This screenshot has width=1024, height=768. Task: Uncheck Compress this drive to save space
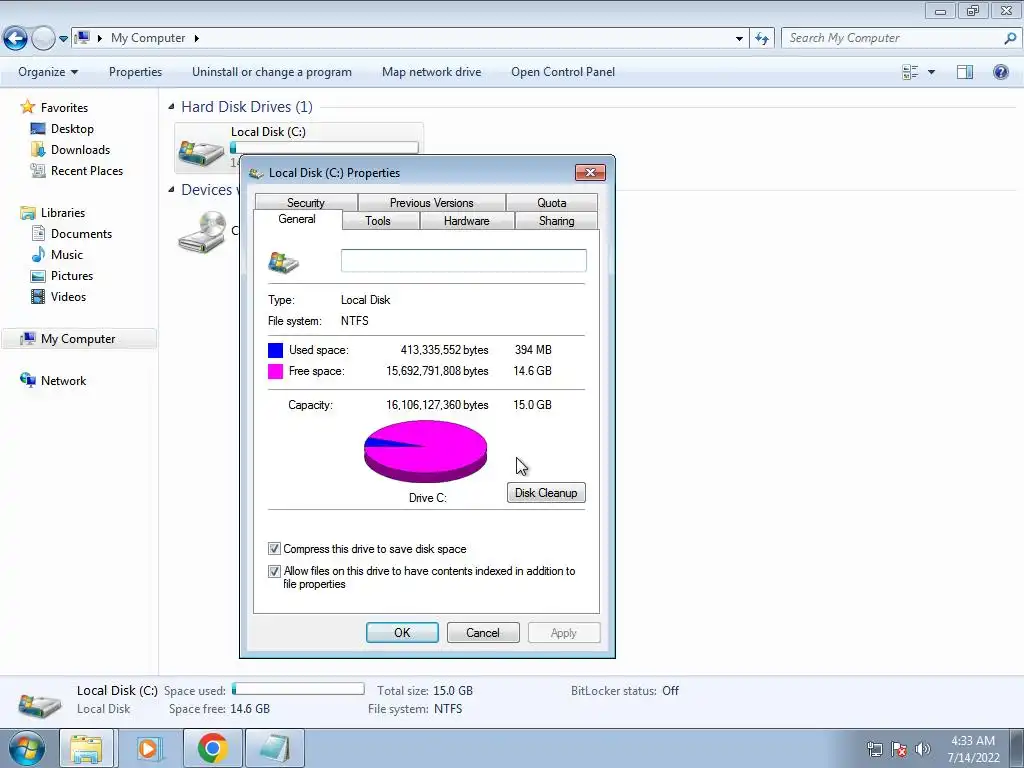[x=274, y=549]
